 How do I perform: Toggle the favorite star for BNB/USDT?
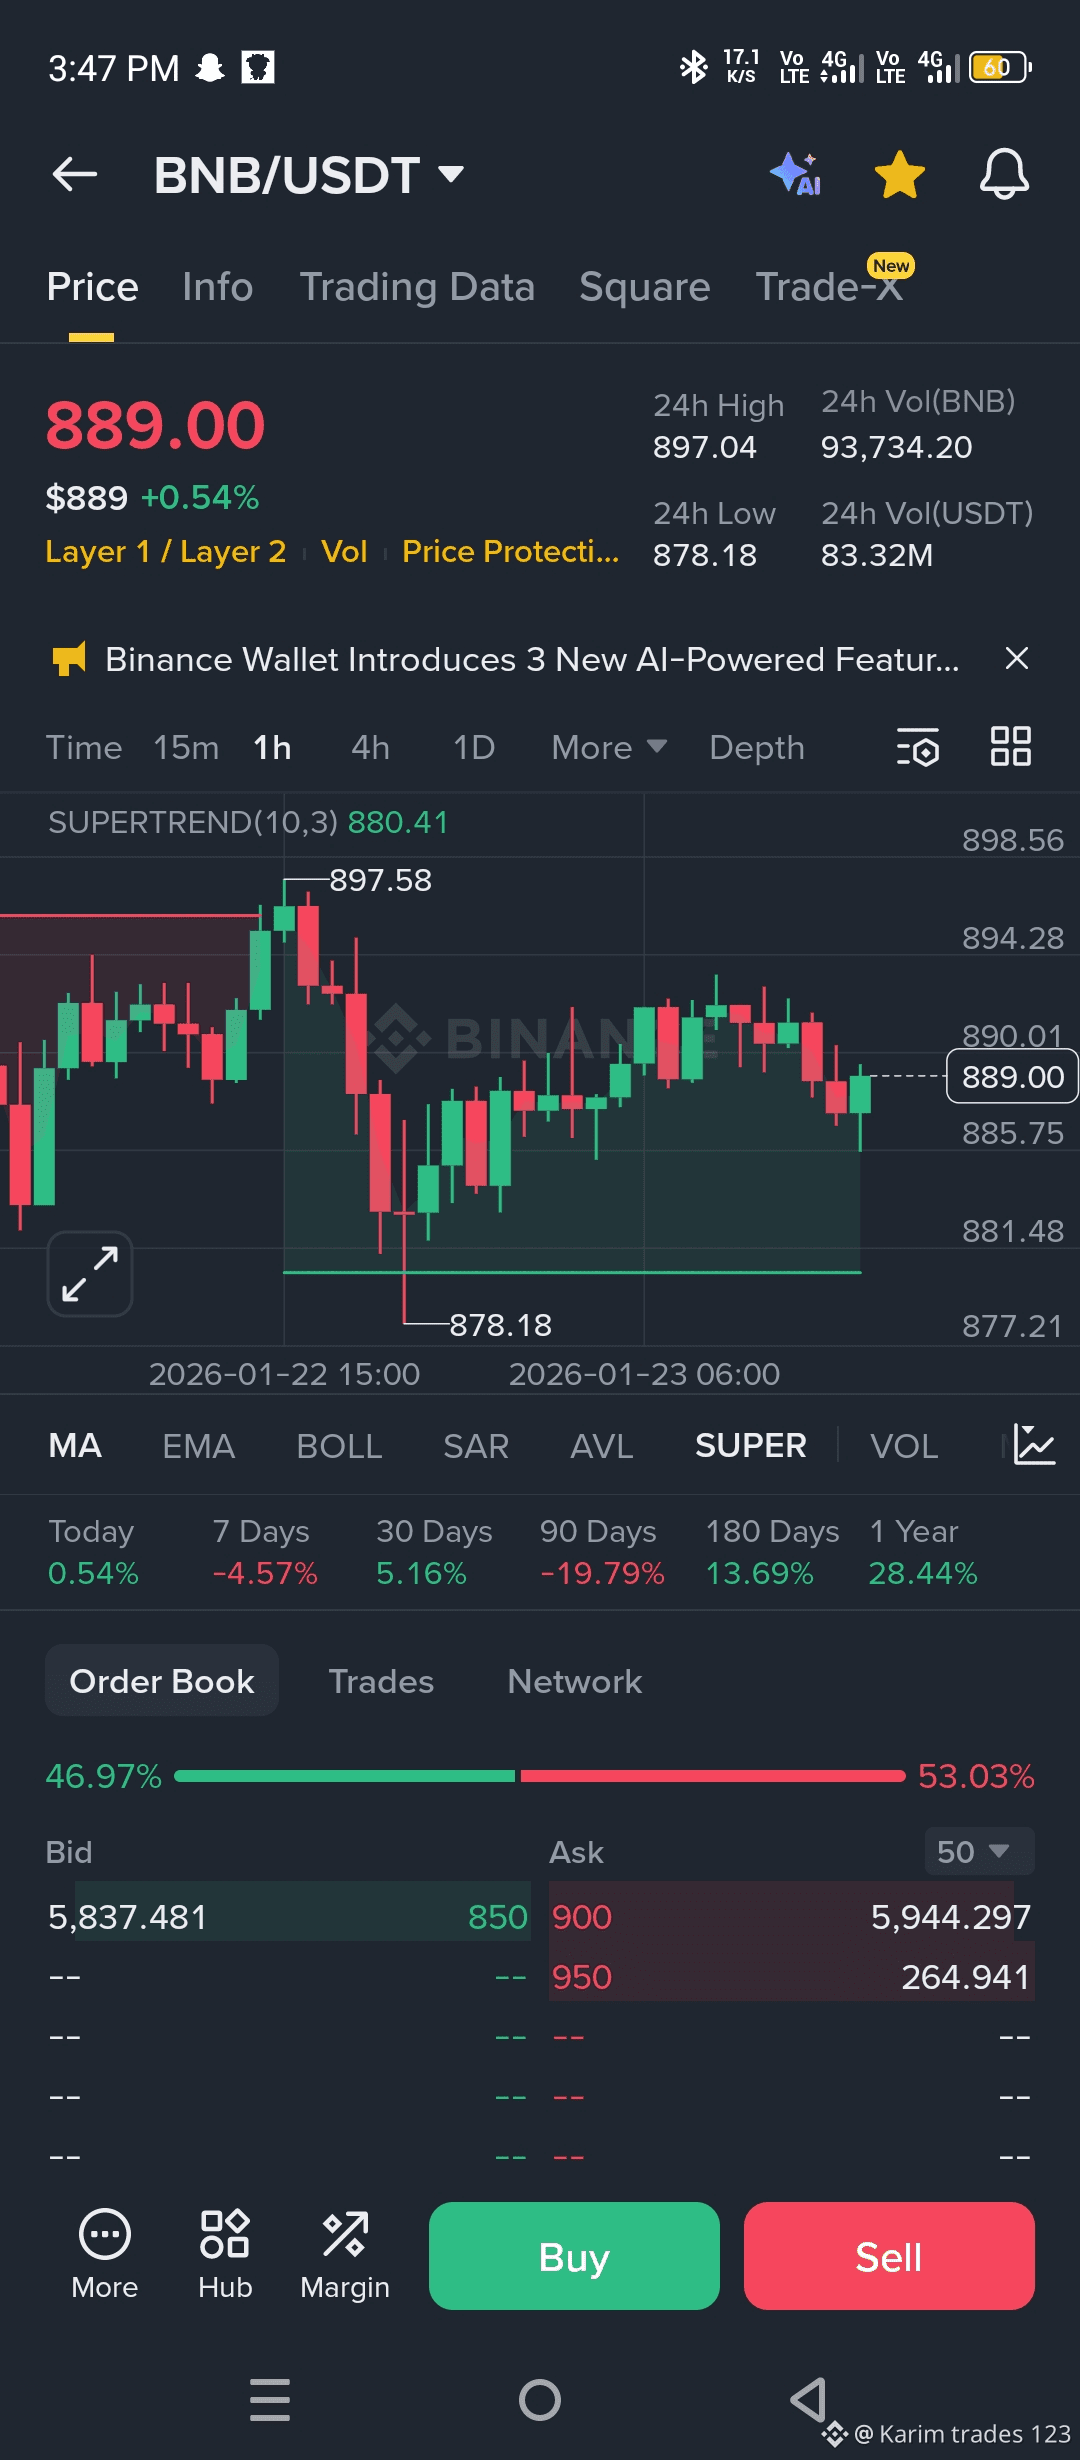click(x=900, y=174)
